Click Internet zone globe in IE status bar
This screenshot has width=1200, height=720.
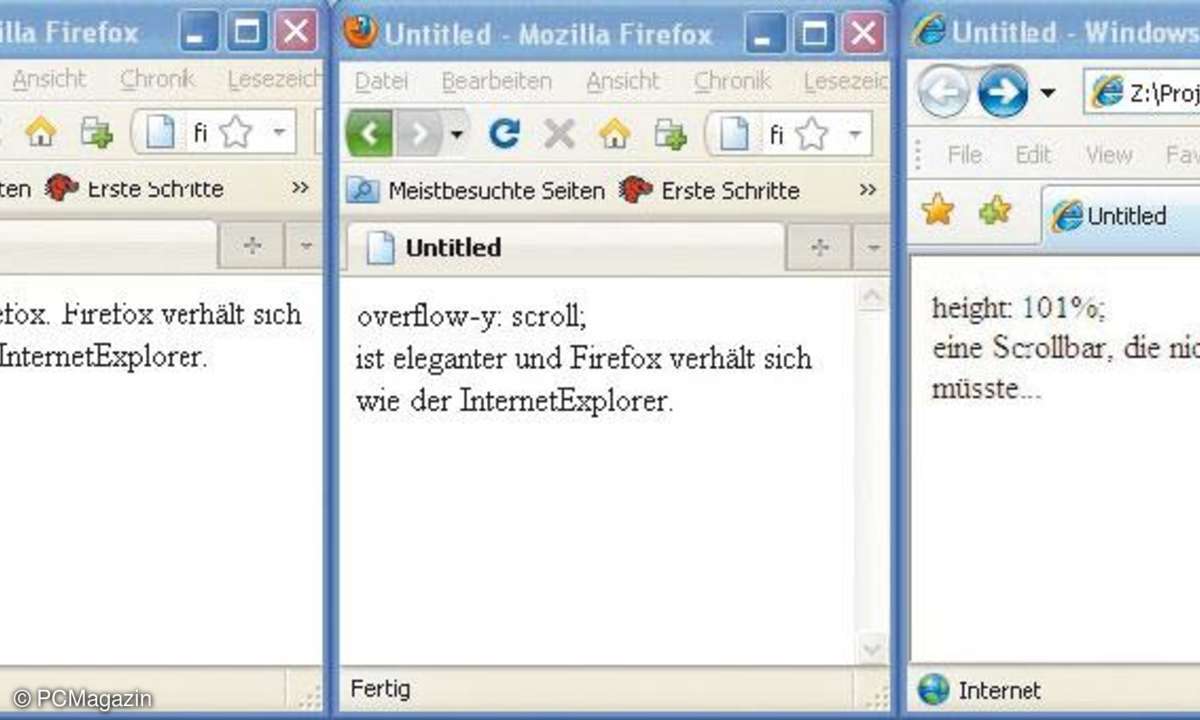click(x=933, y=689)
